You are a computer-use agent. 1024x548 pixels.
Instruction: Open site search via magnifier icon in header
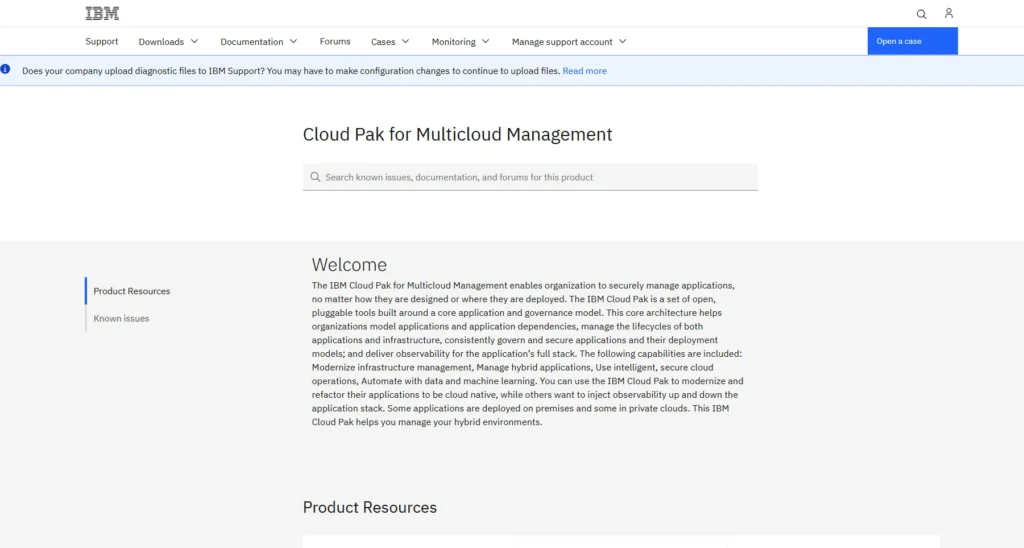point(921,14)
